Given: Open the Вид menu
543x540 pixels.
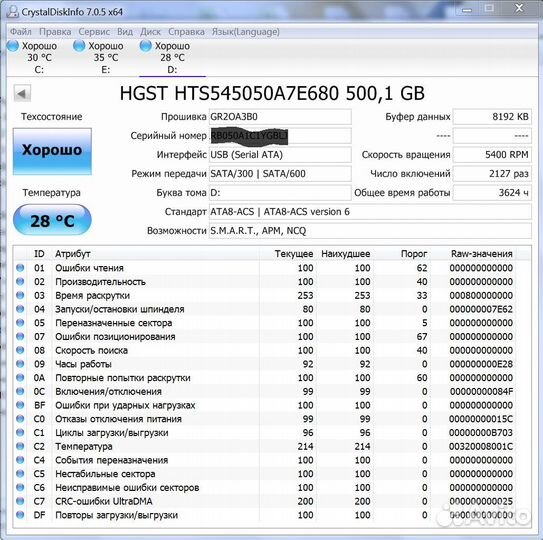Looking at the screenshot, I should [x=125, y=32].
